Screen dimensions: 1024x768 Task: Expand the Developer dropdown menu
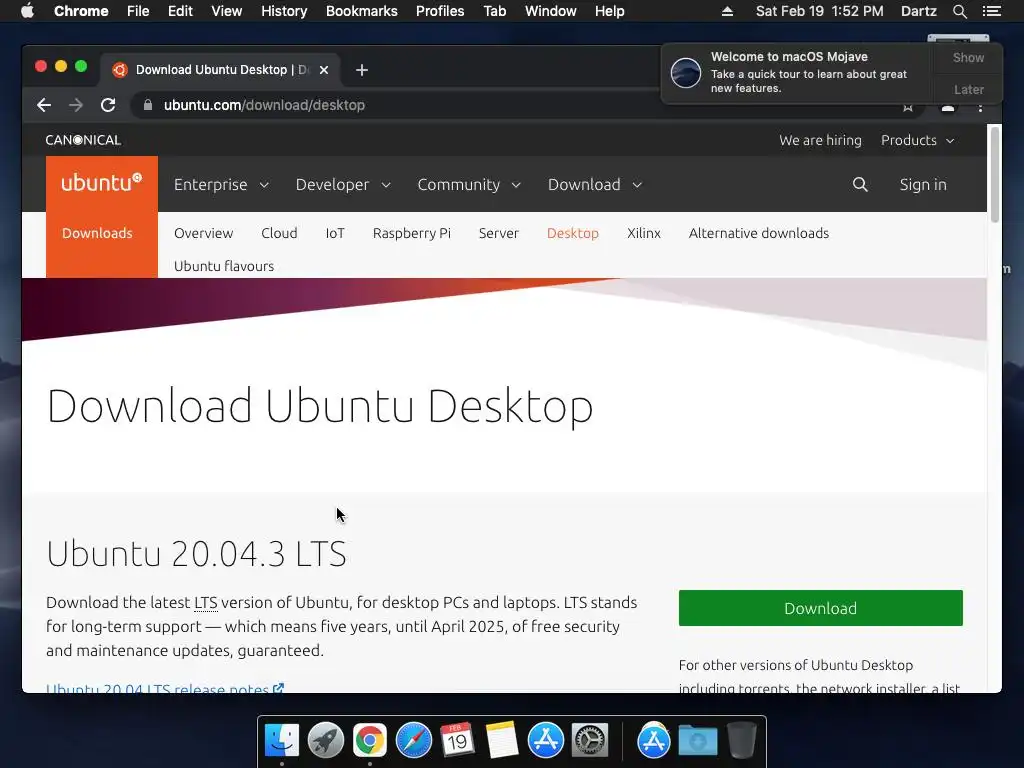(343, 185)
